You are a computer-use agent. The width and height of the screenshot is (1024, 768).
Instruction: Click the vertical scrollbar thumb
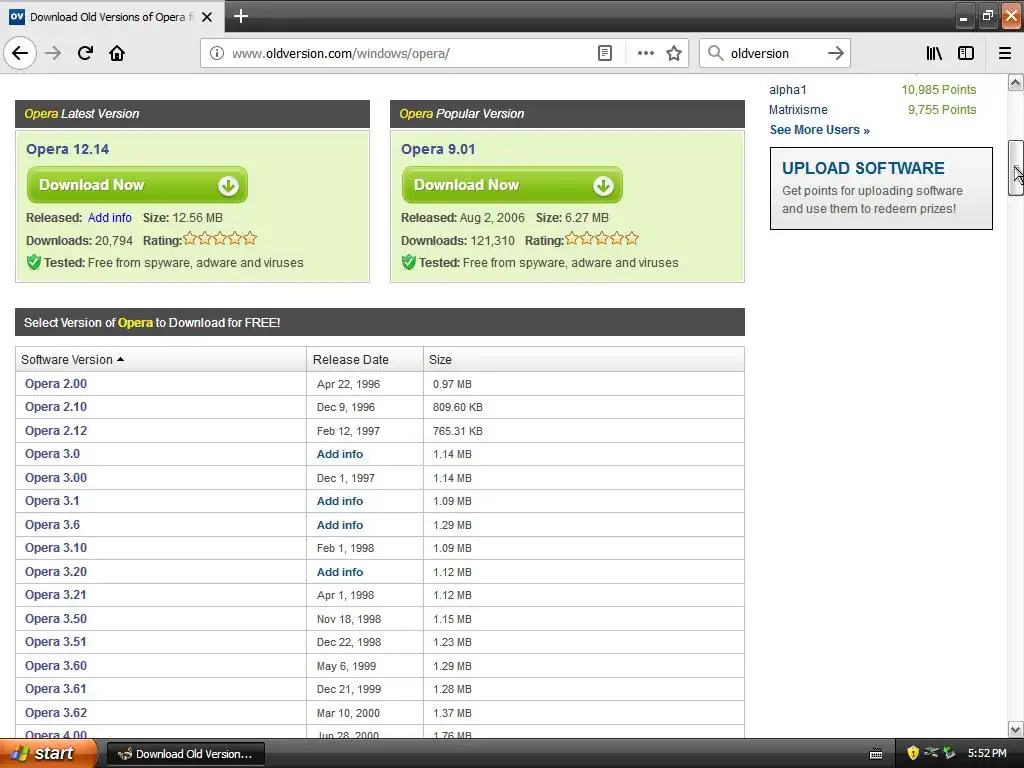click(1016, 167)
